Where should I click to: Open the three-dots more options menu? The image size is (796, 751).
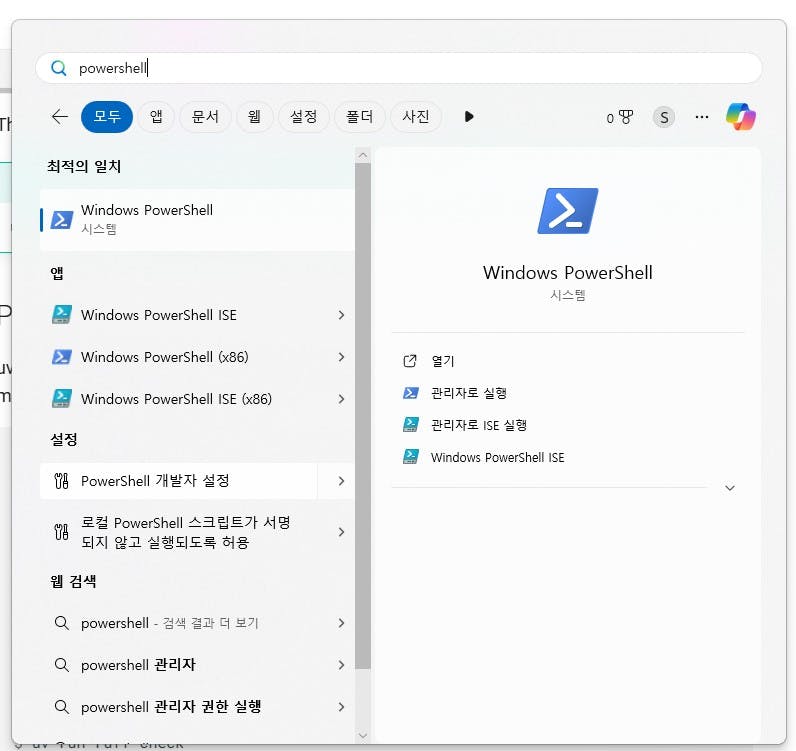point(702,117)
